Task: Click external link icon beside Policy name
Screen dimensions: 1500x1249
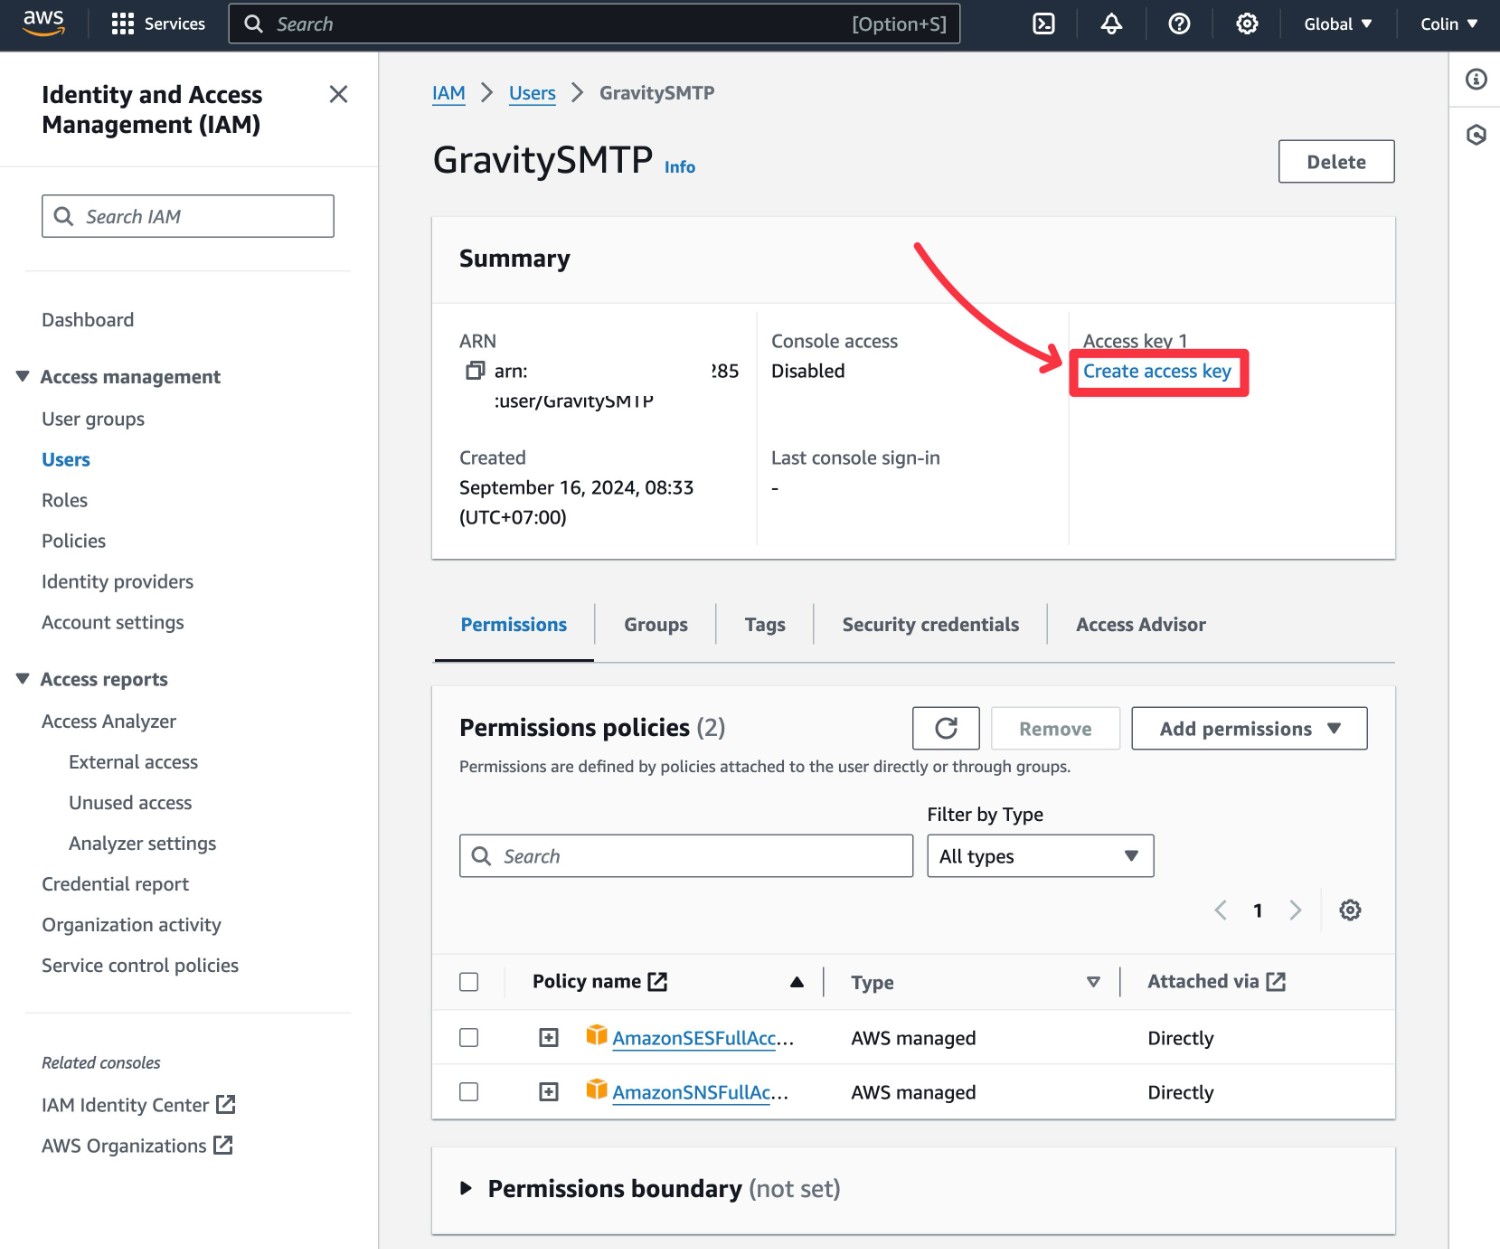Action: point(657,982)
